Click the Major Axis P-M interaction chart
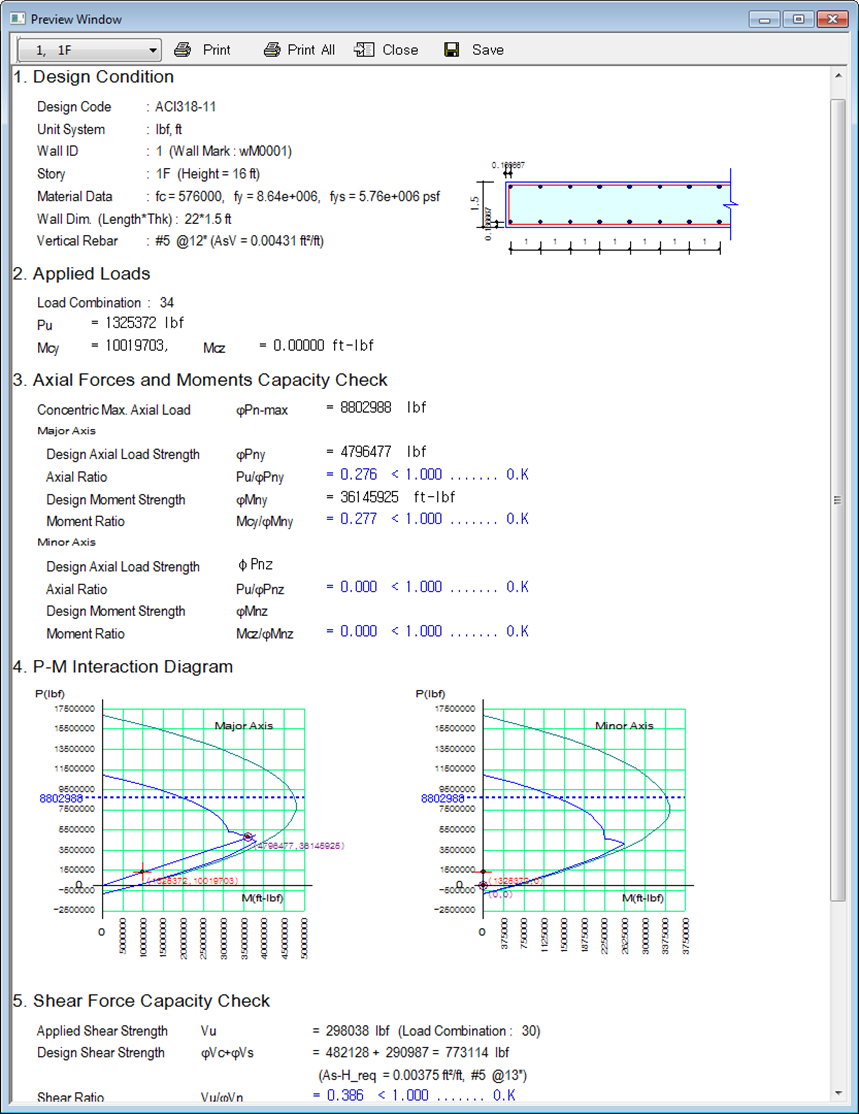859x1114 pixels. (x=188, y=824)
